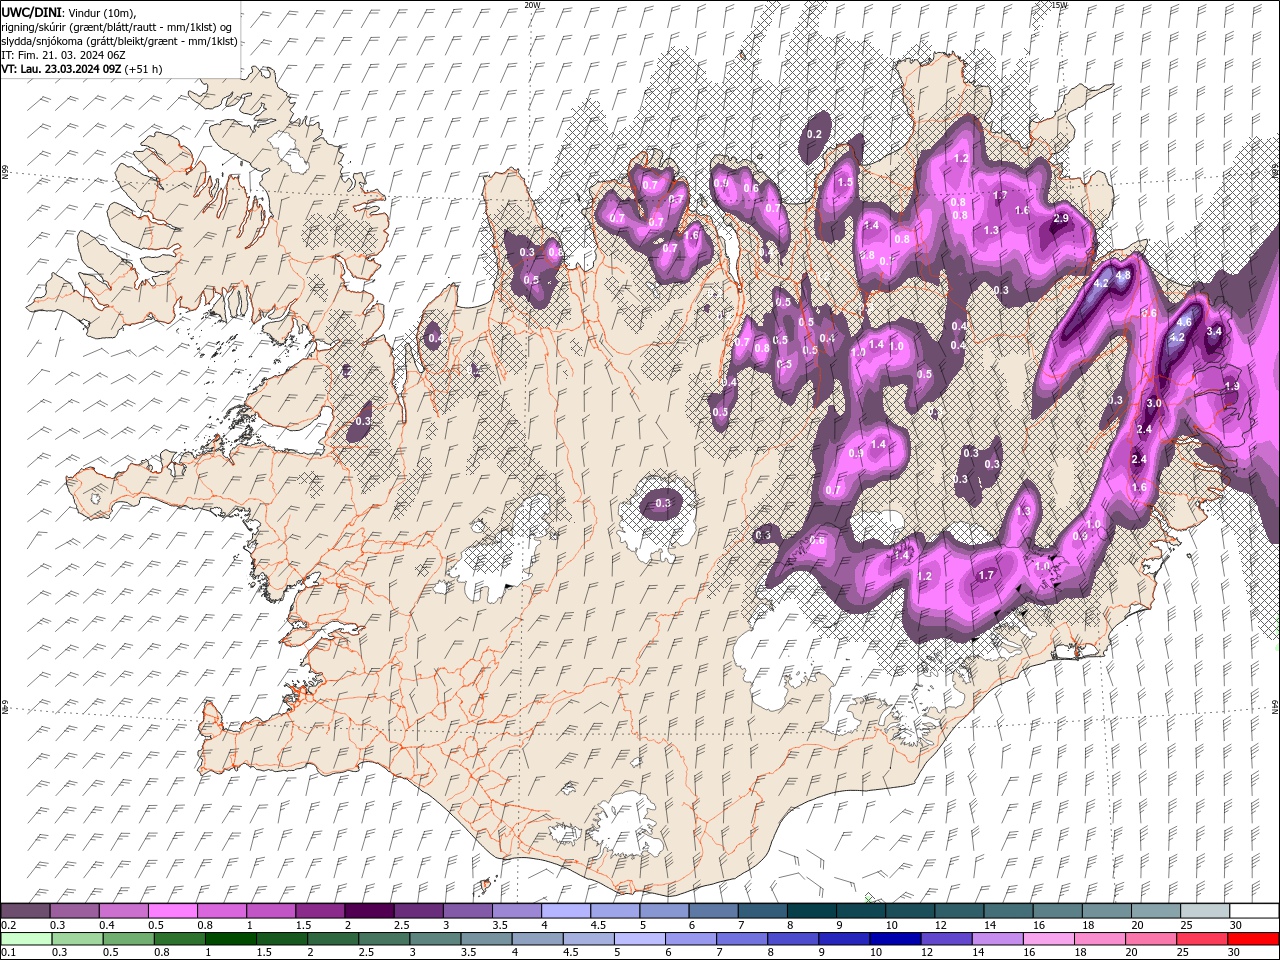Lower legend: click swatch between 20 and 25
This screenshot has height=960, width=1280.
(x=1151, y=939)
